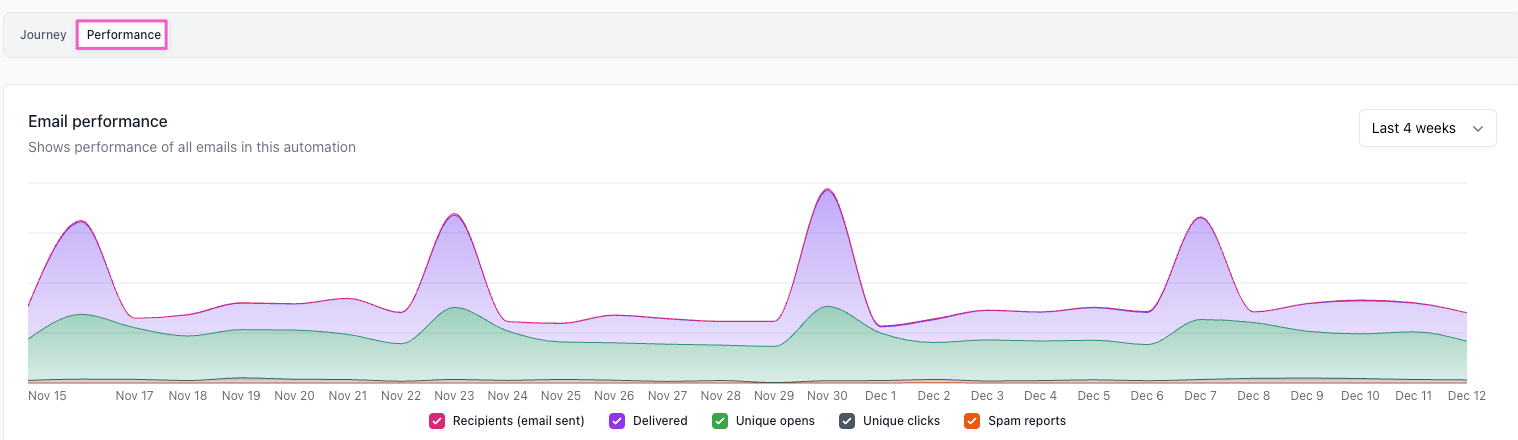This screenshot has height=440, width=1518.
Task: Click the Dec 12 axis date label
Action: (x=1466, y=396)
